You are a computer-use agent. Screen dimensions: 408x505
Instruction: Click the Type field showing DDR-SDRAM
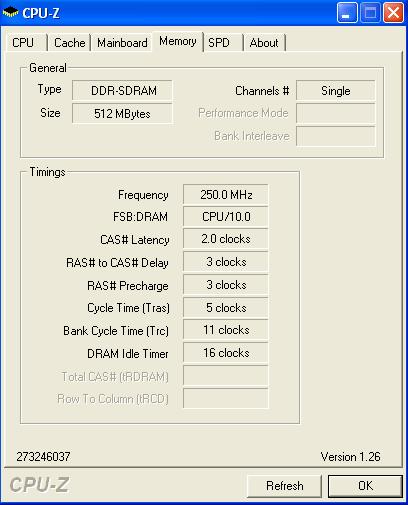click(122, 90)
